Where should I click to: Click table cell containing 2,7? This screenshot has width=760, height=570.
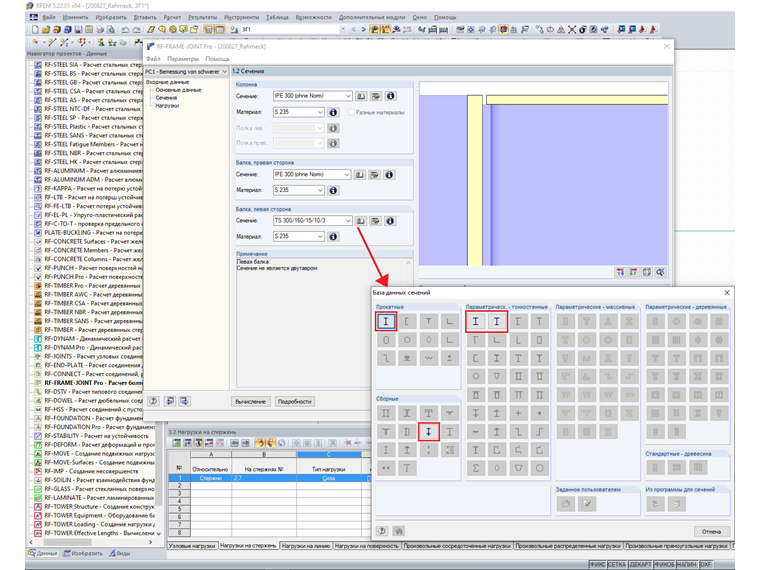point(264,478)
